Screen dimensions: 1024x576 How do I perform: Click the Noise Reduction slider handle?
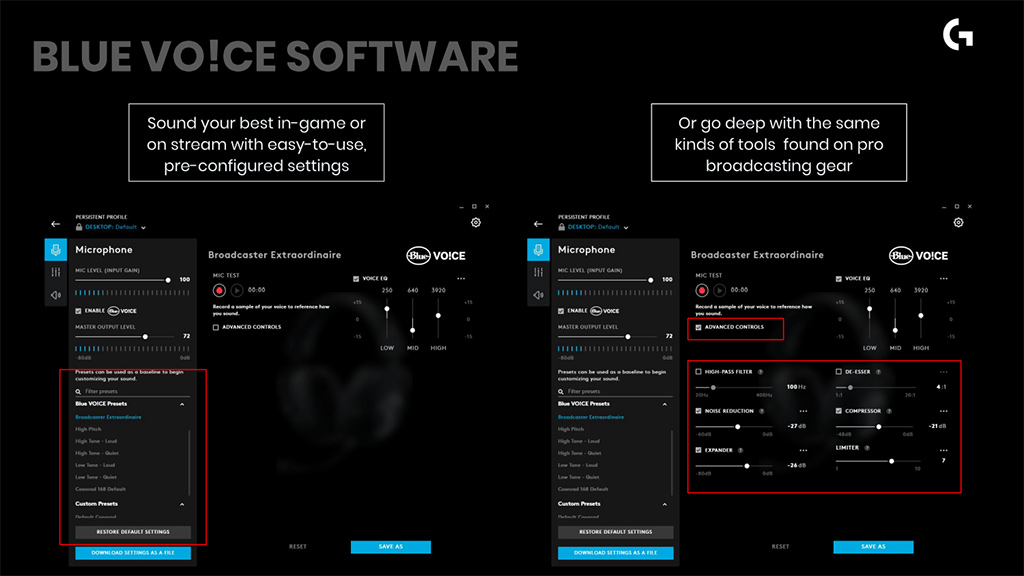coord(737,426)
